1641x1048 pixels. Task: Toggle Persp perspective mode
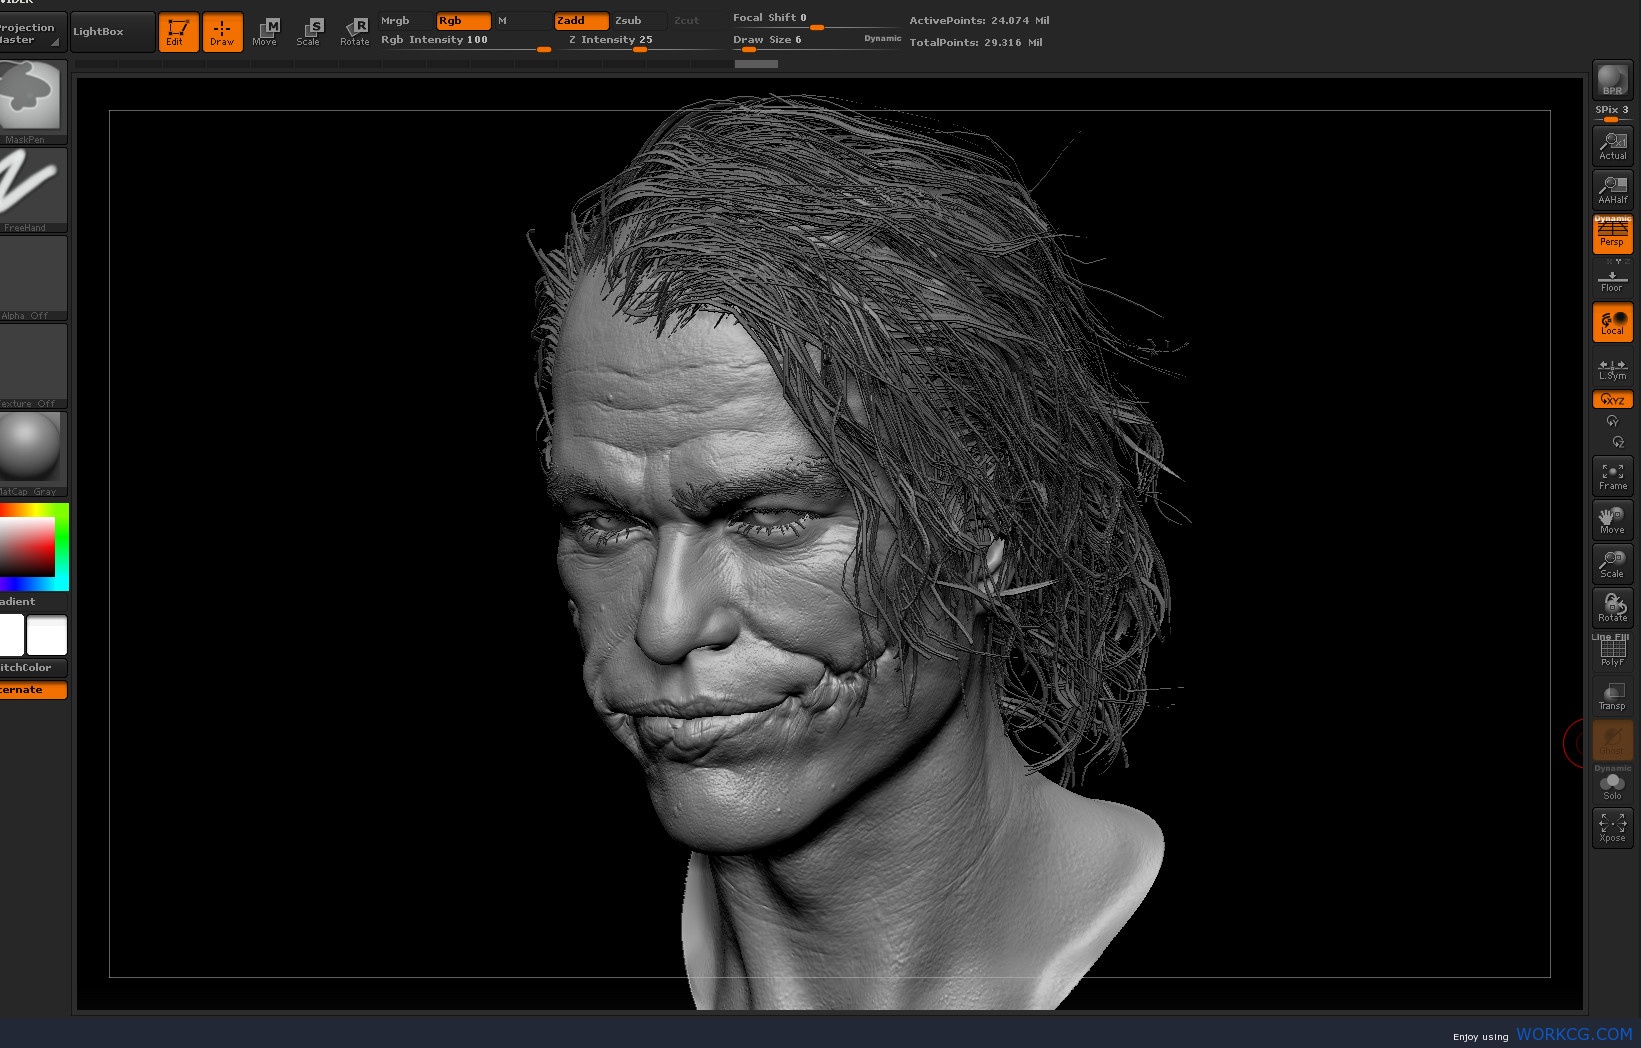pos(1612,234)
